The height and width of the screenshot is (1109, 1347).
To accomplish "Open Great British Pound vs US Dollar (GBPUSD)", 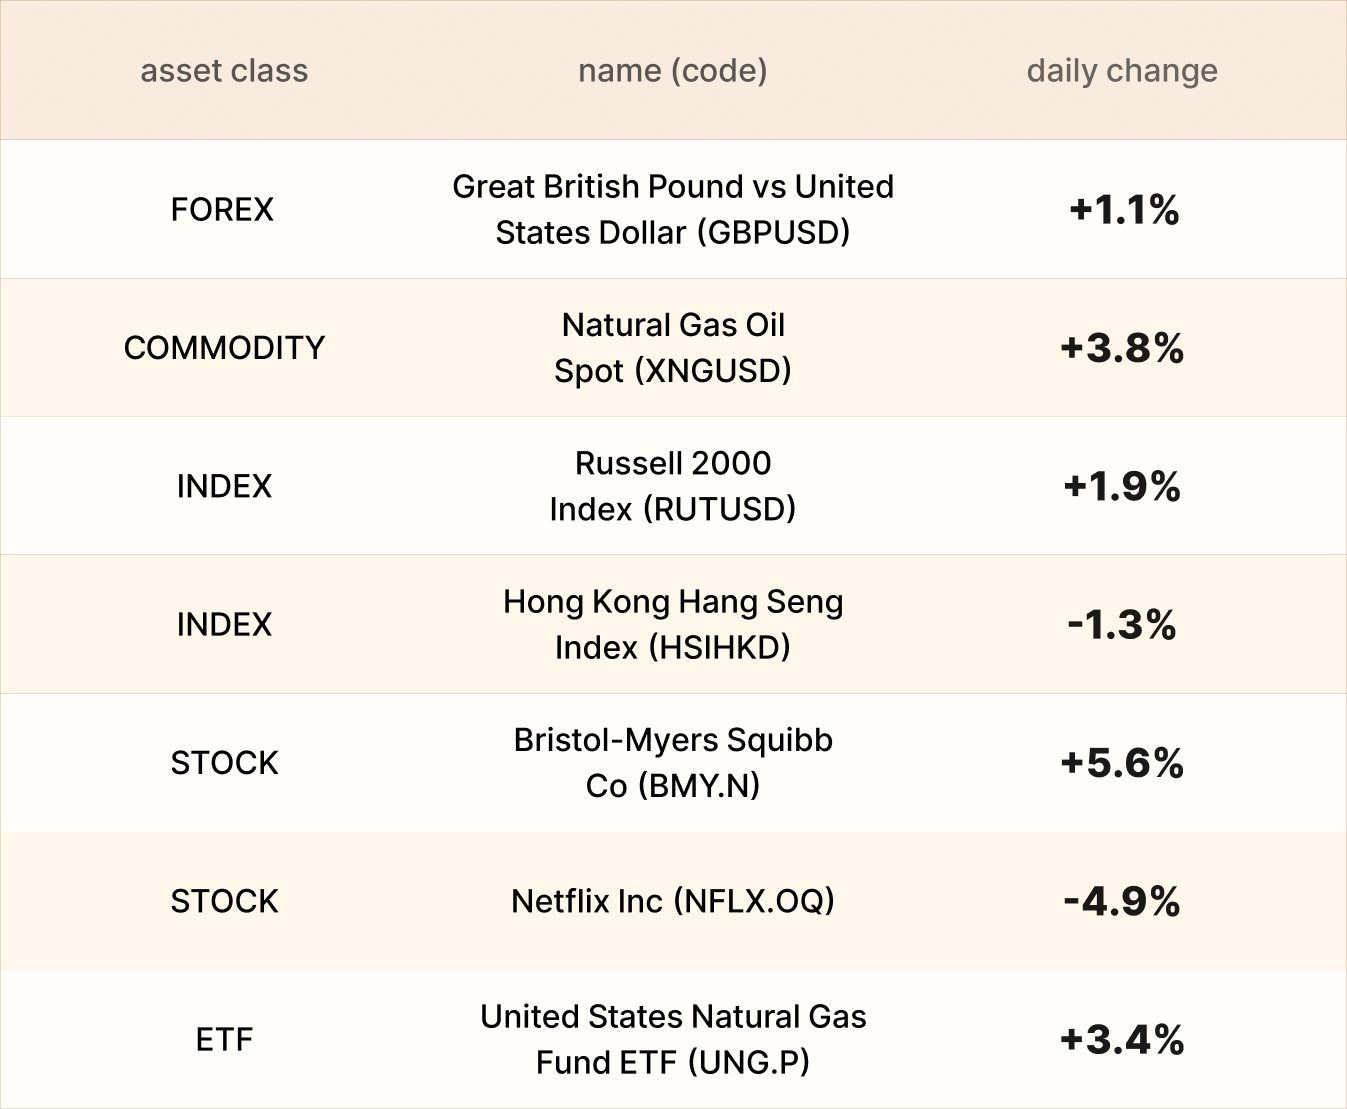I will (x=672, y=209).
